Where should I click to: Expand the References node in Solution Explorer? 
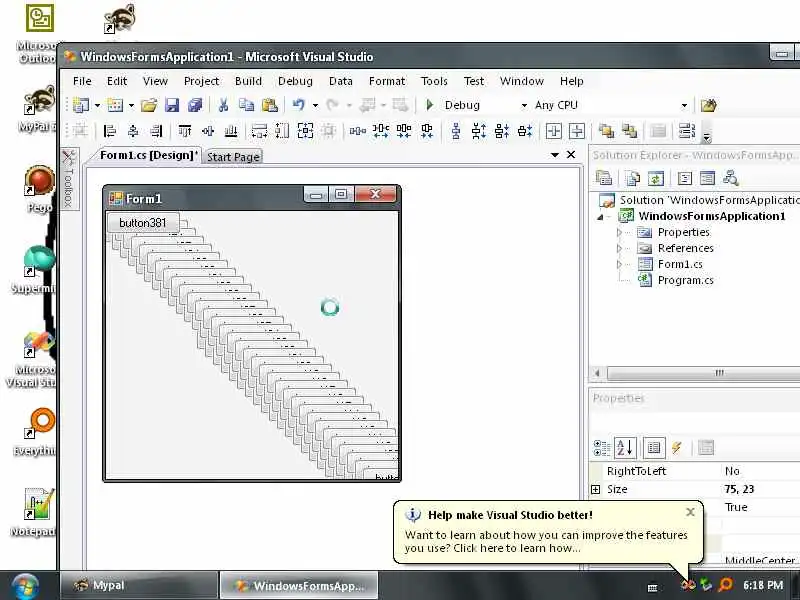point(619,248)
